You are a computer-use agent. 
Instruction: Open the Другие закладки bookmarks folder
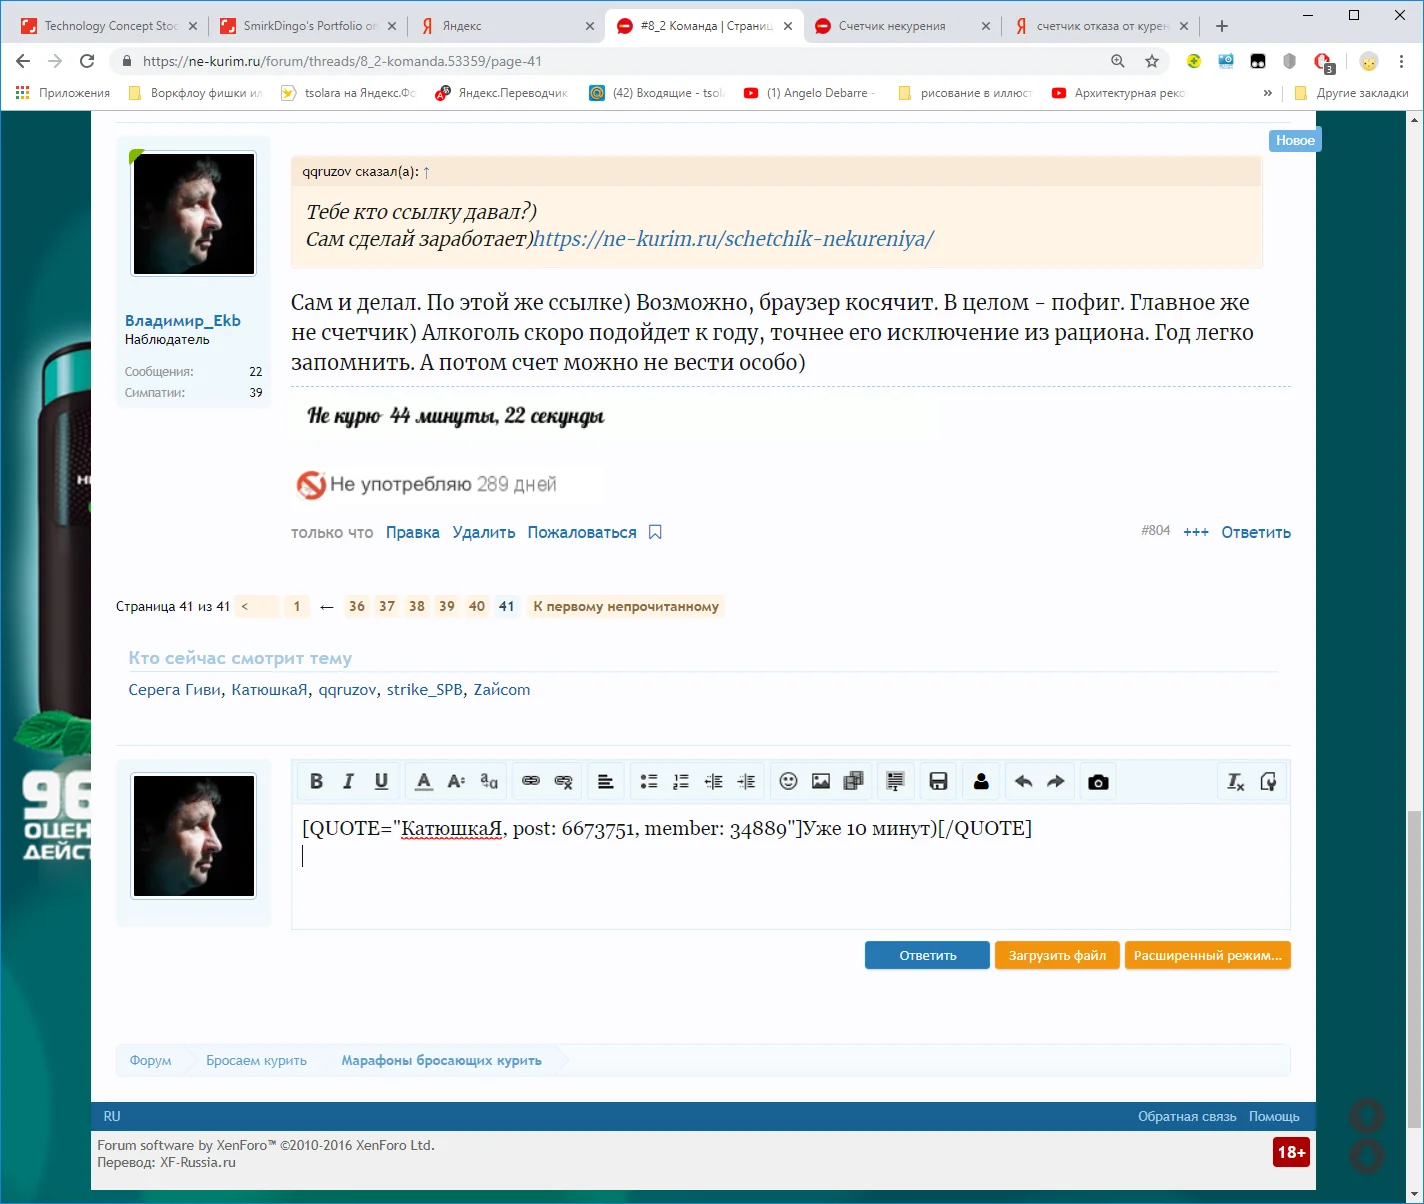(1351, 93)
